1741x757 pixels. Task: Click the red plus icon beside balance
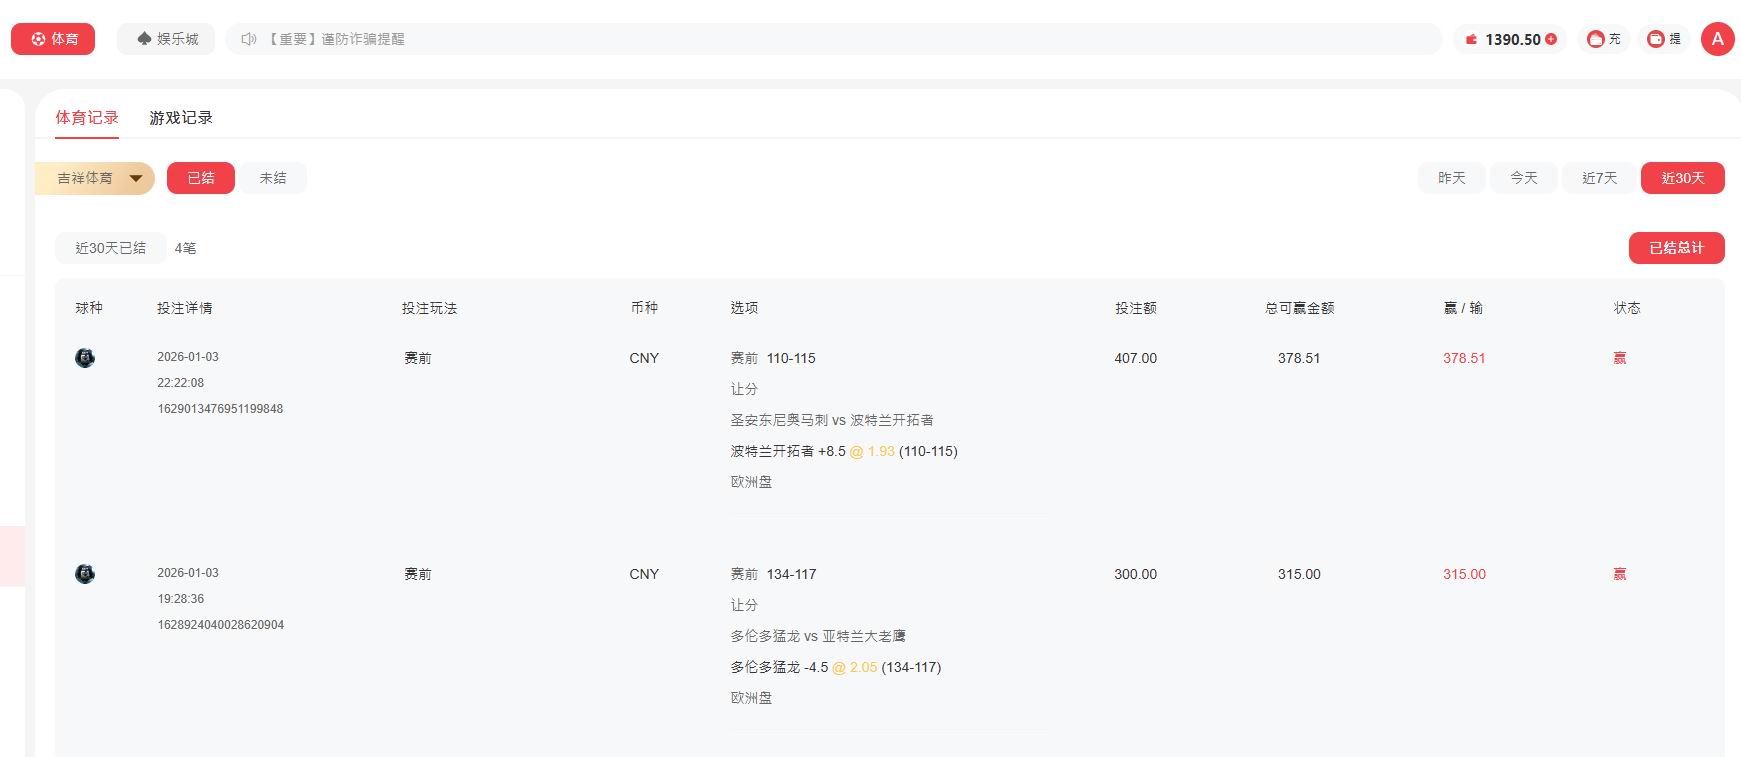pyautogui.click(x=1551, y=39)
